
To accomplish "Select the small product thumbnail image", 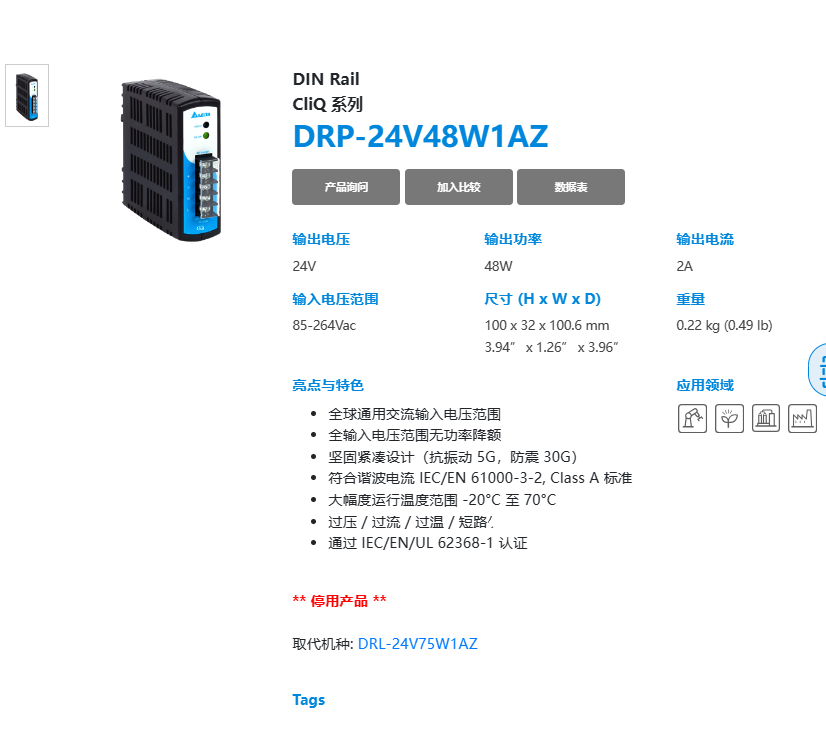I will click(x=27, y=95).
